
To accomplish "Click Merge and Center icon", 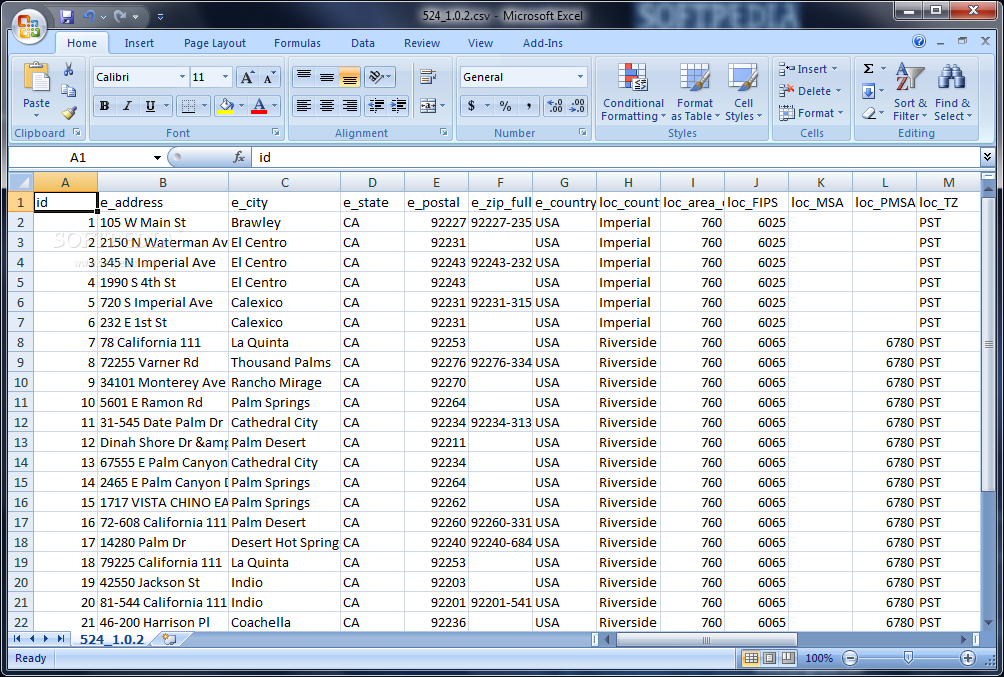I will [x=428, y=106].
